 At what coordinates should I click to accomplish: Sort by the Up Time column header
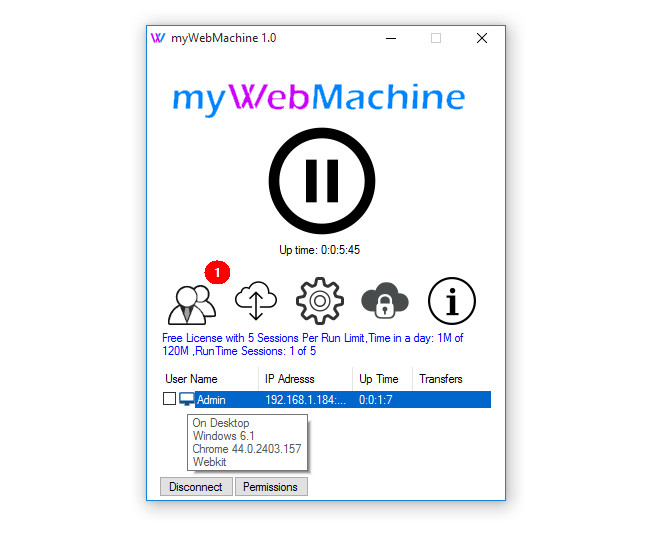[x=383, y=379]
